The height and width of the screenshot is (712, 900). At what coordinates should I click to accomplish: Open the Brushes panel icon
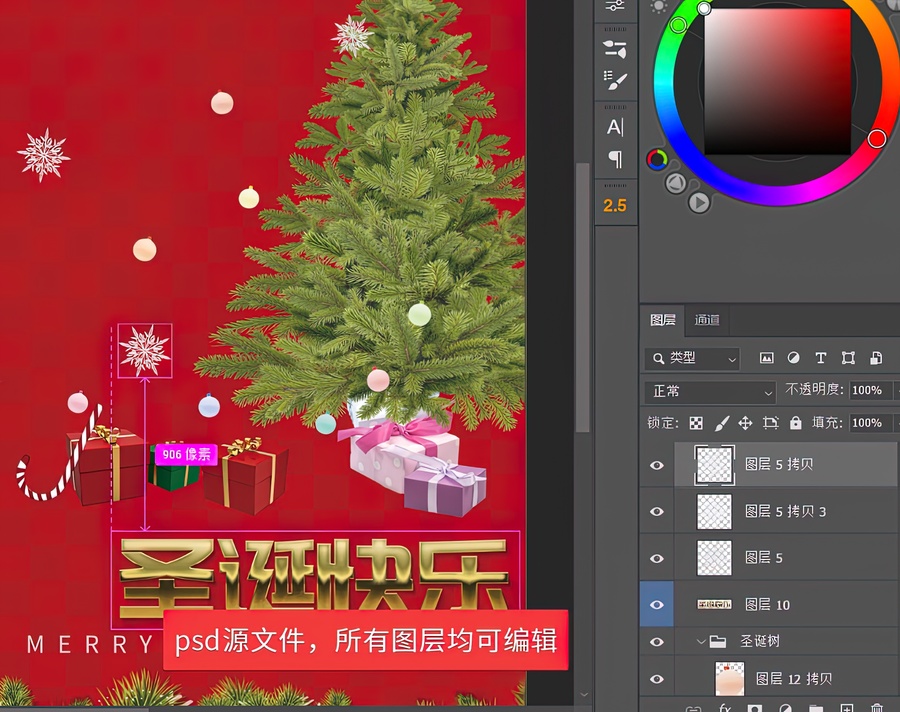click(x=615, y=80)
